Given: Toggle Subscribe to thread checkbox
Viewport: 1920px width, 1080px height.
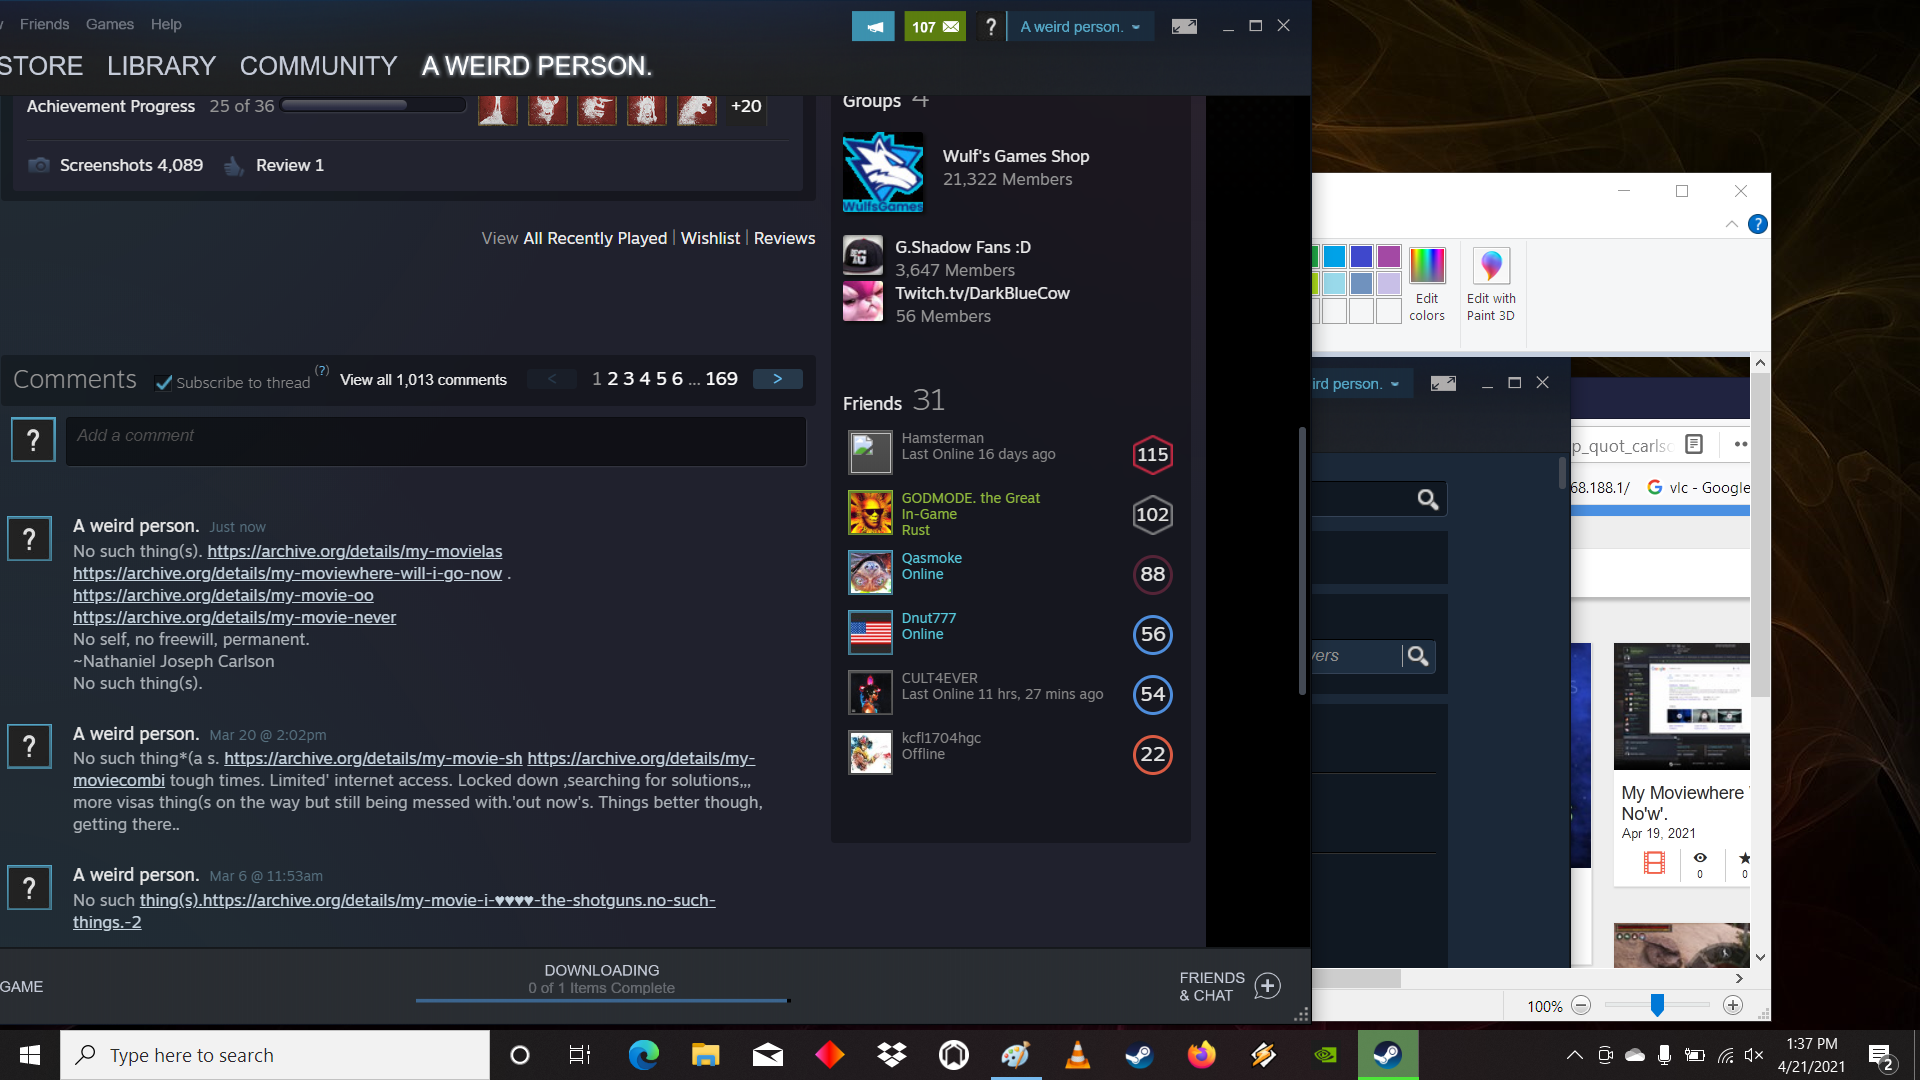Looking at the screenshot, I should click(161, 382).
